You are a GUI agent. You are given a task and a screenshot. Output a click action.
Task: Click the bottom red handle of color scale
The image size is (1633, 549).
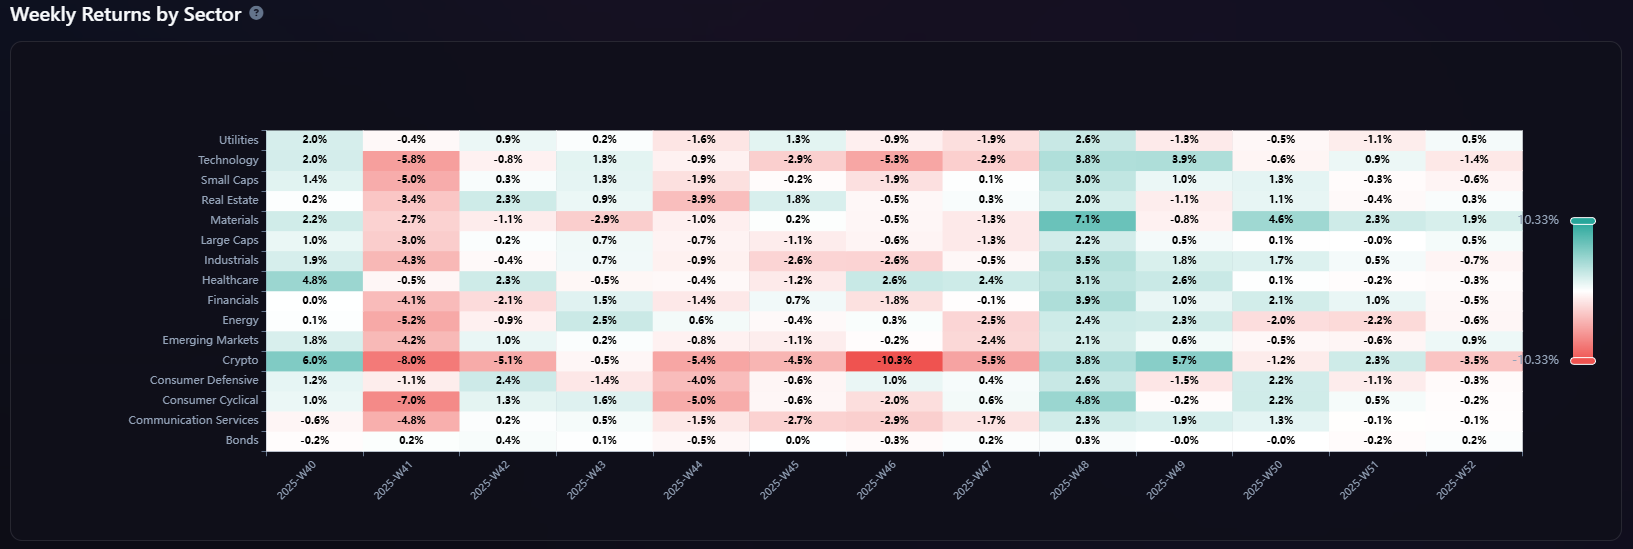click(1583, 360)
